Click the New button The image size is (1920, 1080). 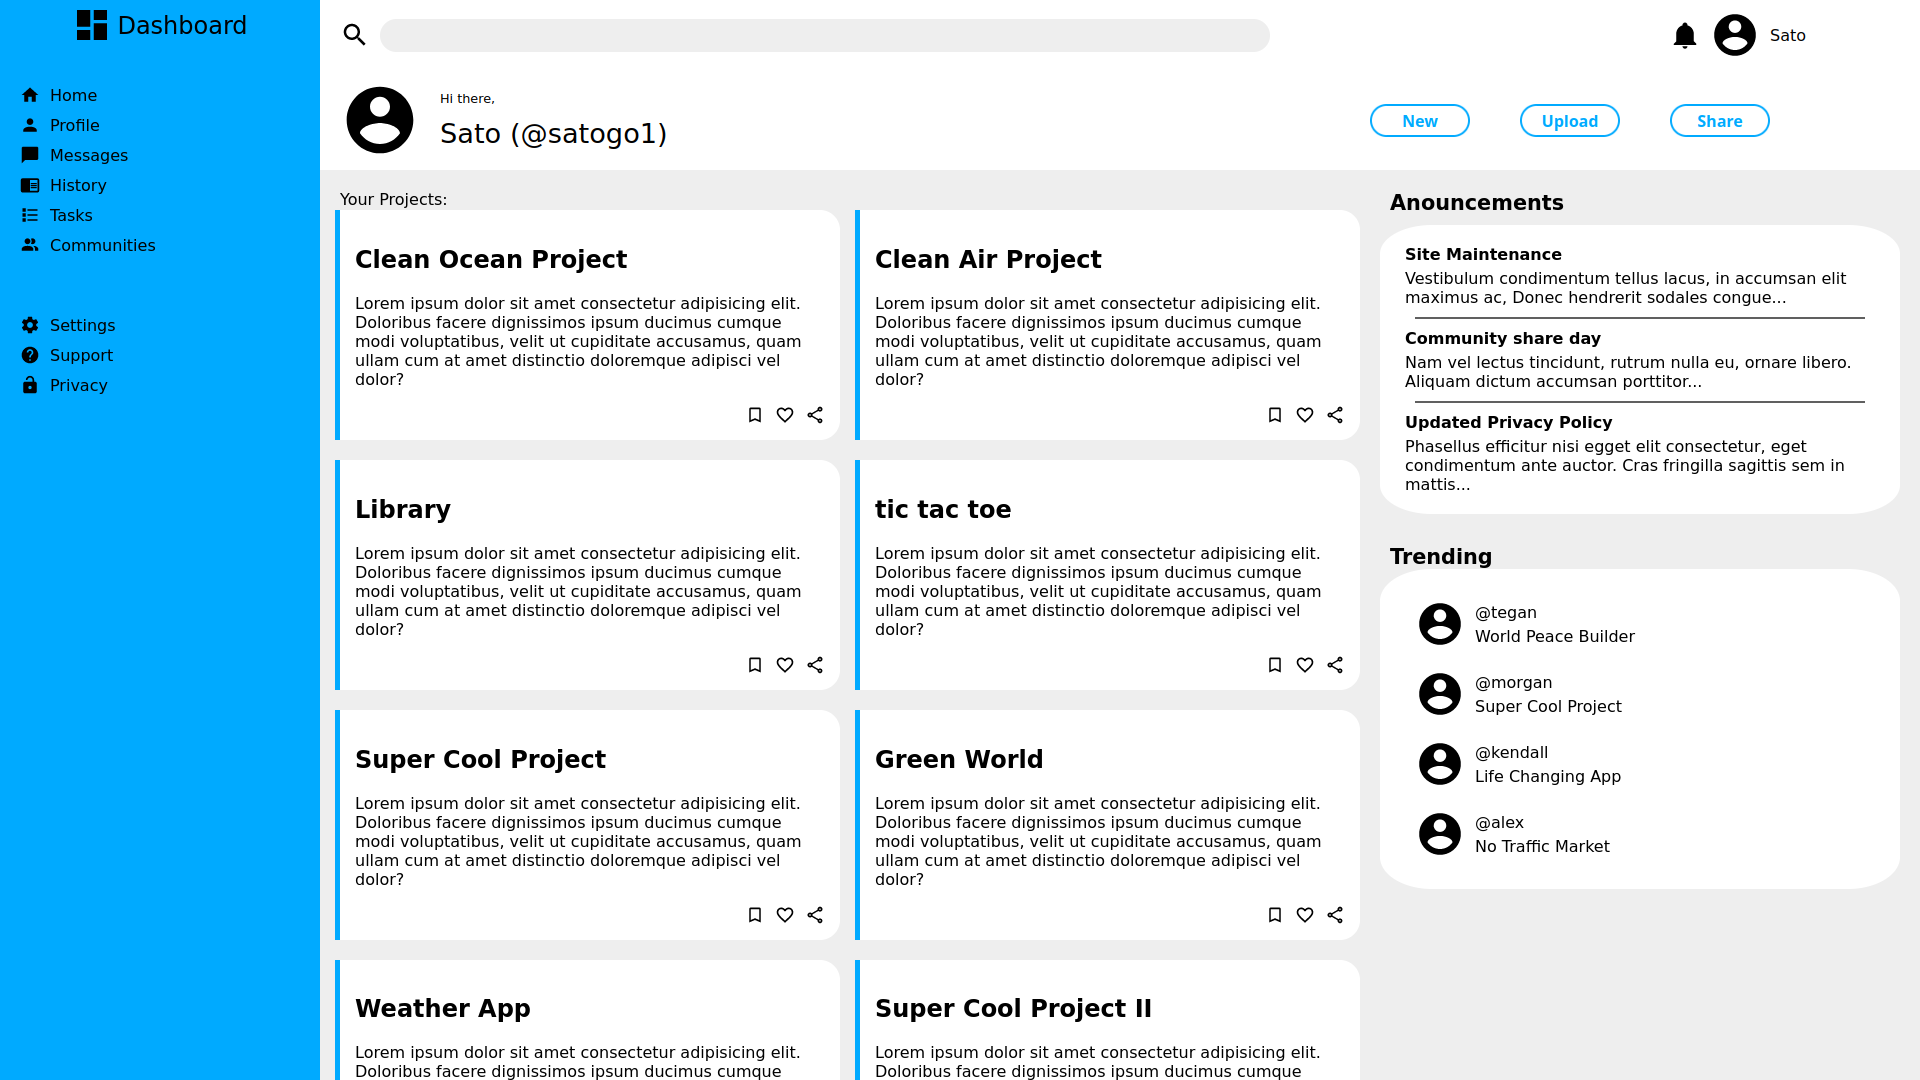(1420, 121)
